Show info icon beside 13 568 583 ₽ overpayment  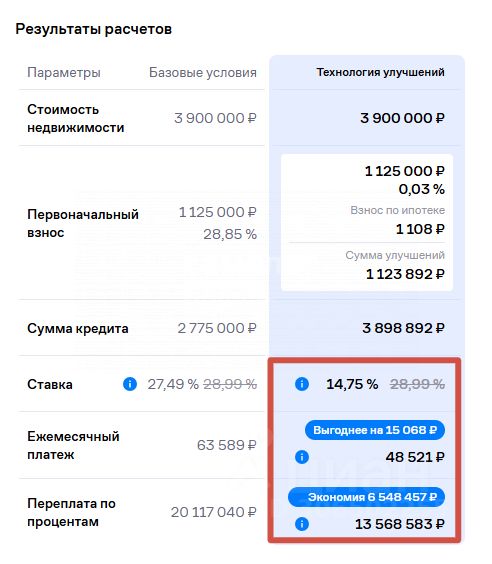[x=302, y=524]
